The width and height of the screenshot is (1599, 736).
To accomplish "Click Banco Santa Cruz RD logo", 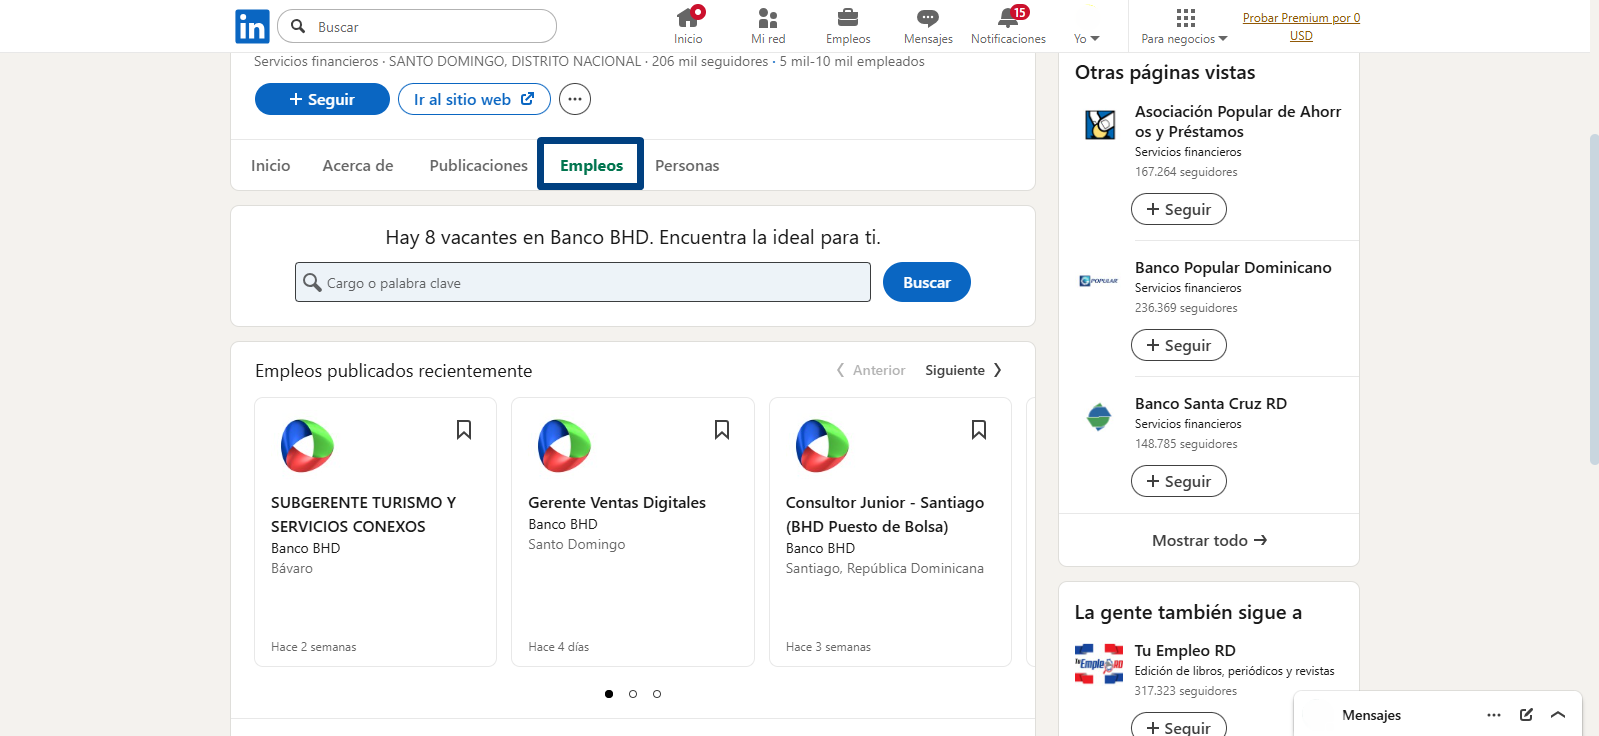I will pos(1099,417).
